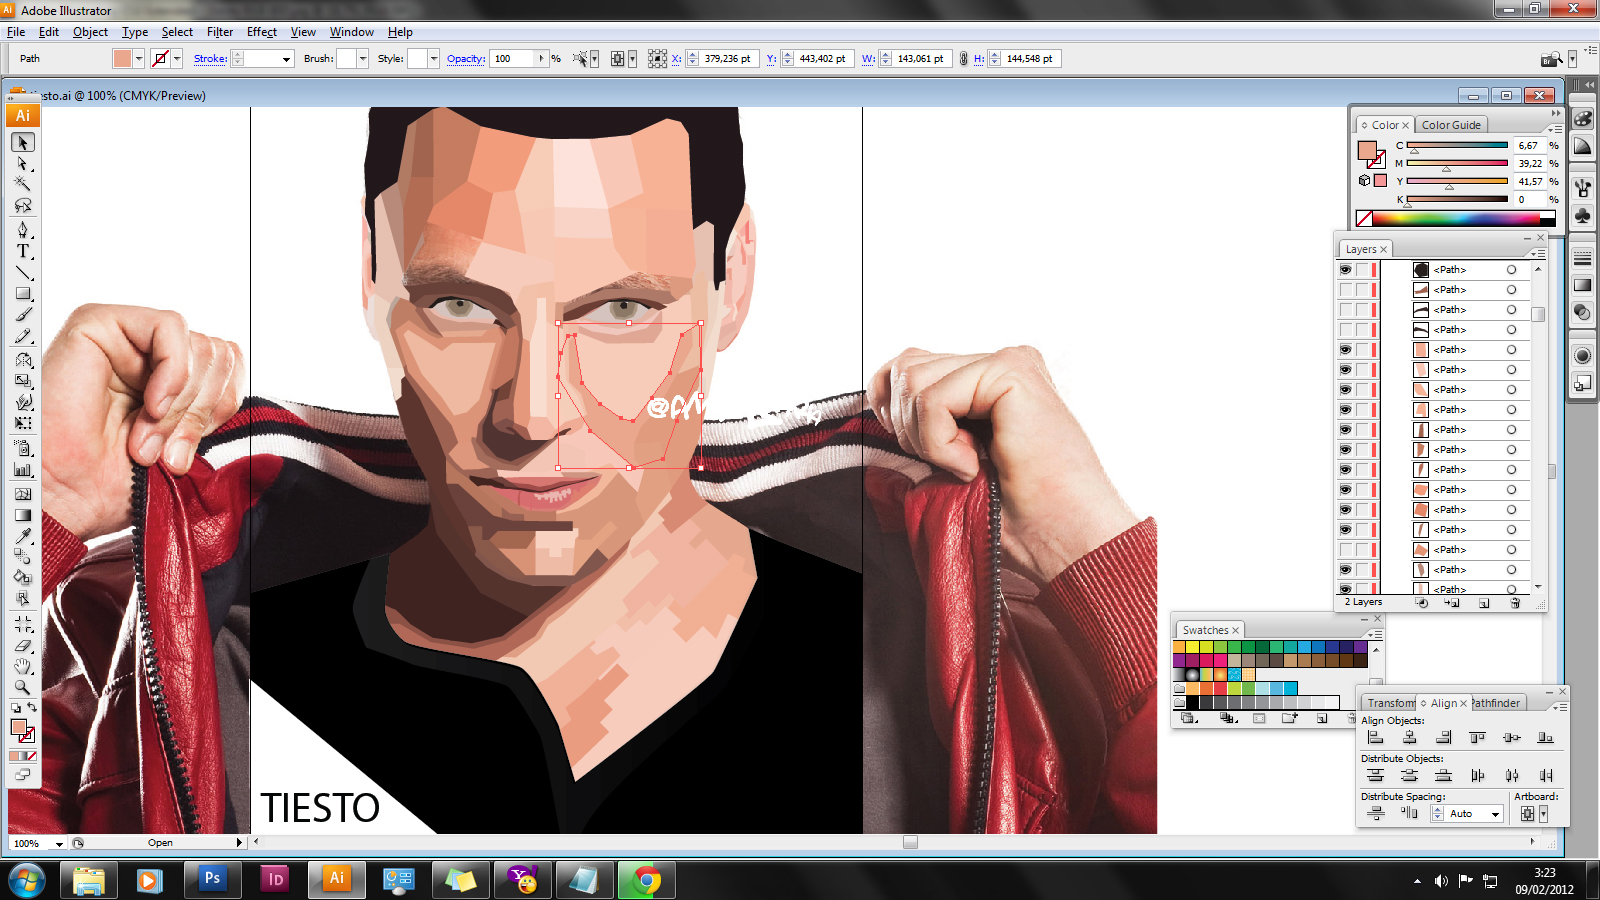Select the Type tool
Image resolution: width=1600 pixels, height=900 pixels.
[23, 251]
